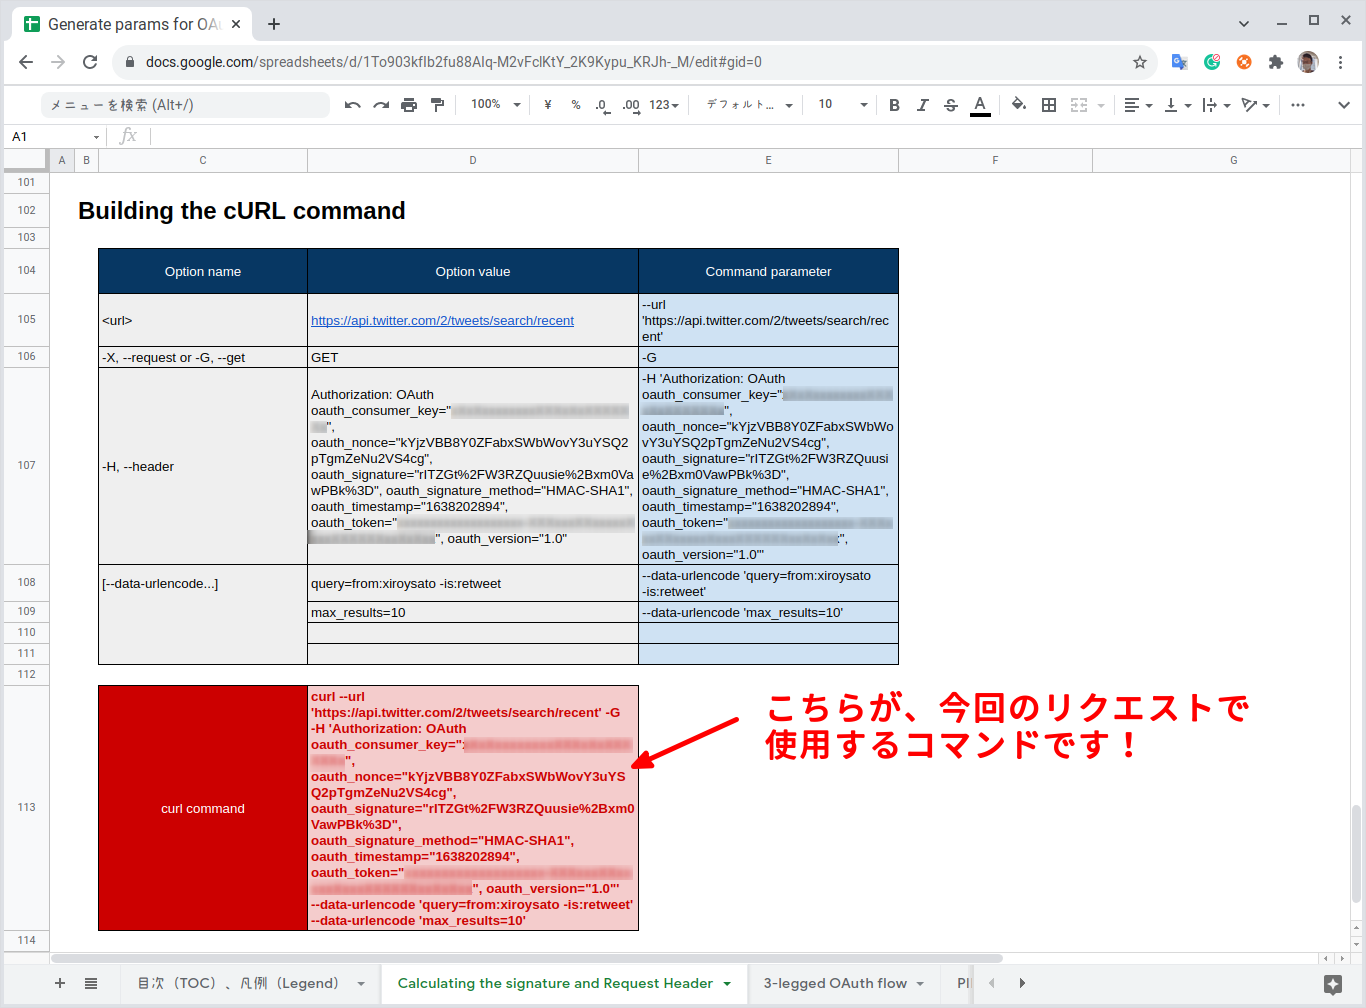The image size is (1366, 1008).
Task: Apply bold formatting from the toolbar
Action: tap(893, 104)
